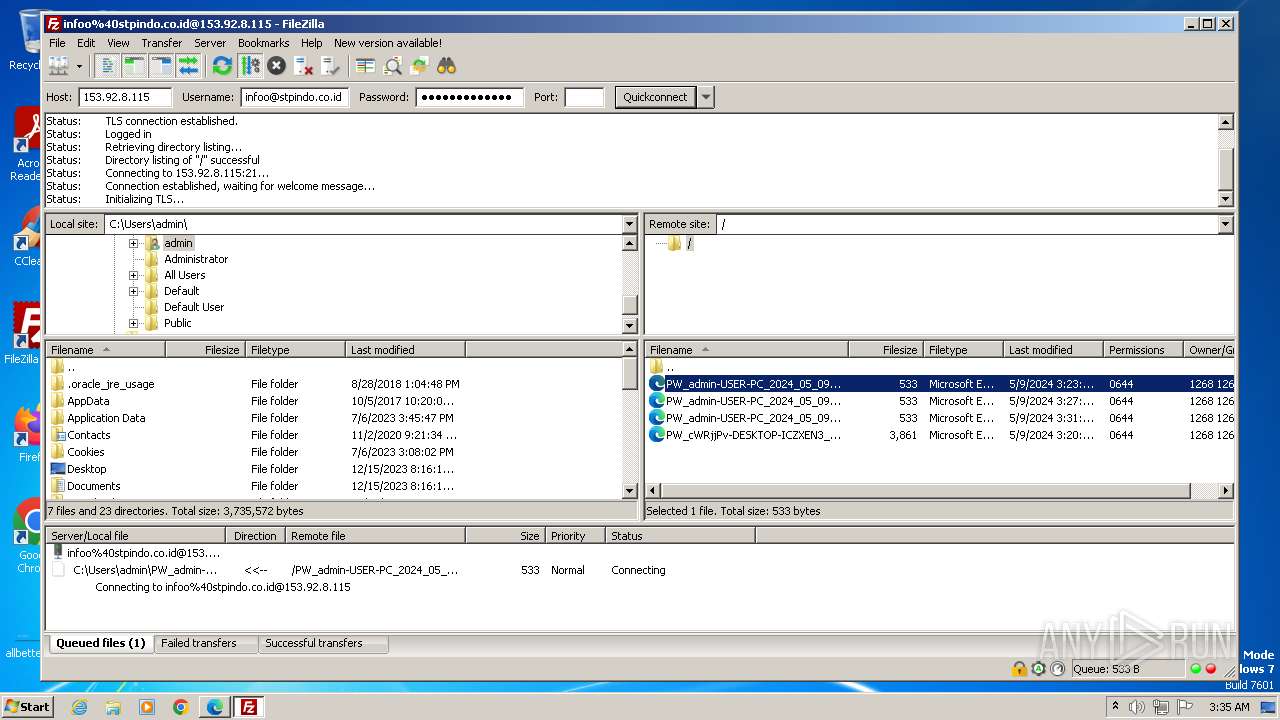
Task: Expand the Default folder node
Action: click(133, 291)
